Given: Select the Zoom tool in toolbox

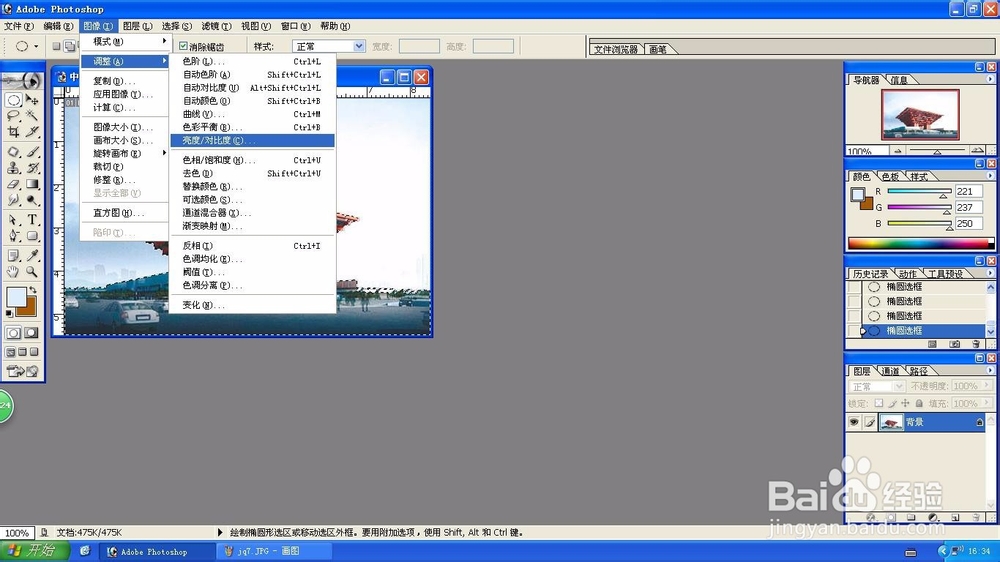Looking at the screenshot, I should pyautogui.click(x=32, y=271).
